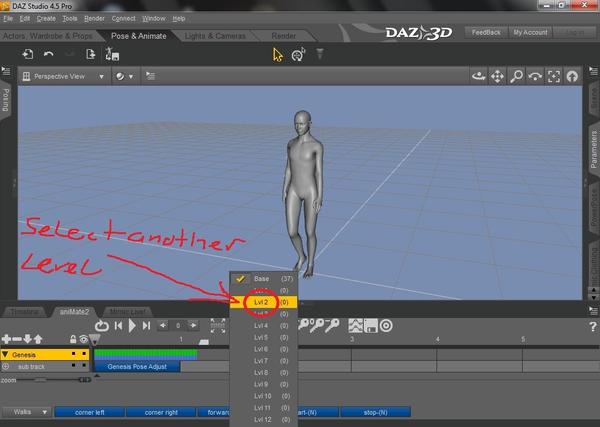Click the figure with save disk icon
The width and height of the screenshot is (600, 427).
112,54
